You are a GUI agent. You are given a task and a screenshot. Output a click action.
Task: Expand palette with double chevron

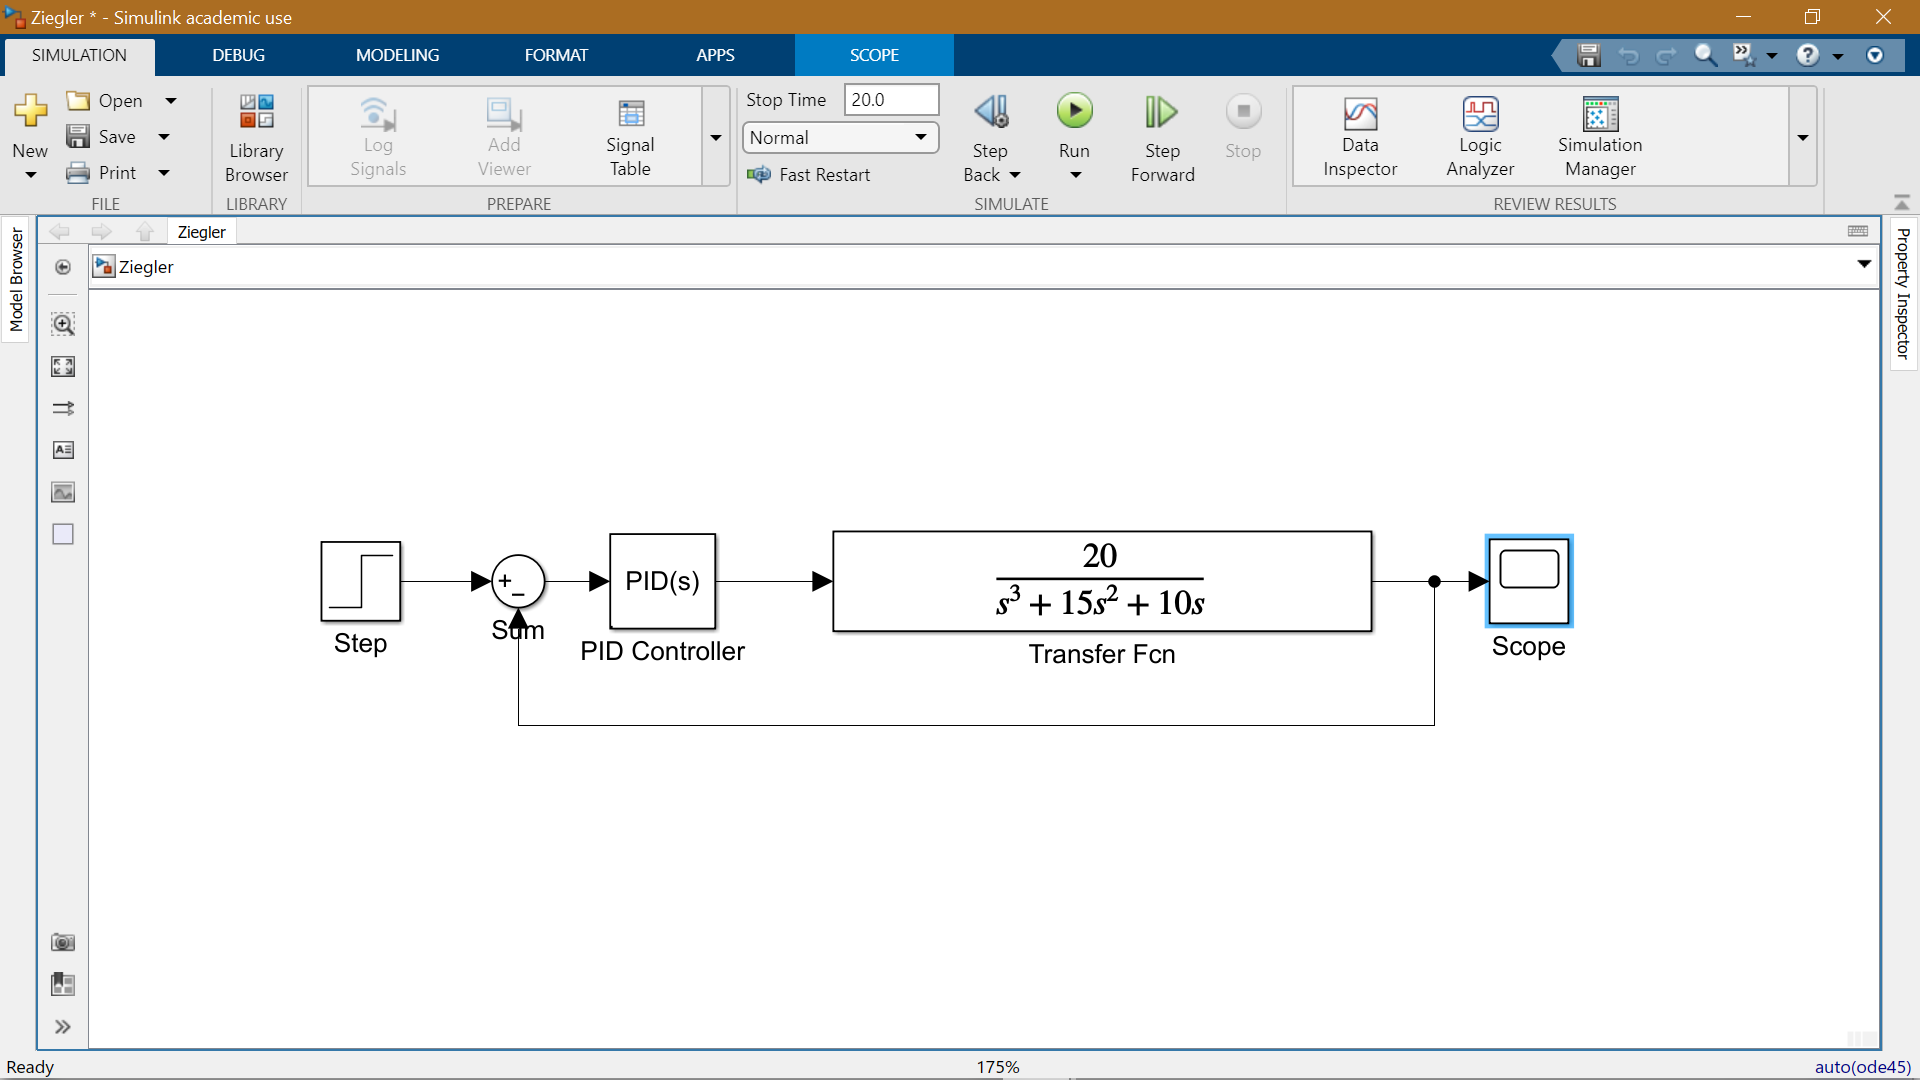(63, 1026)
